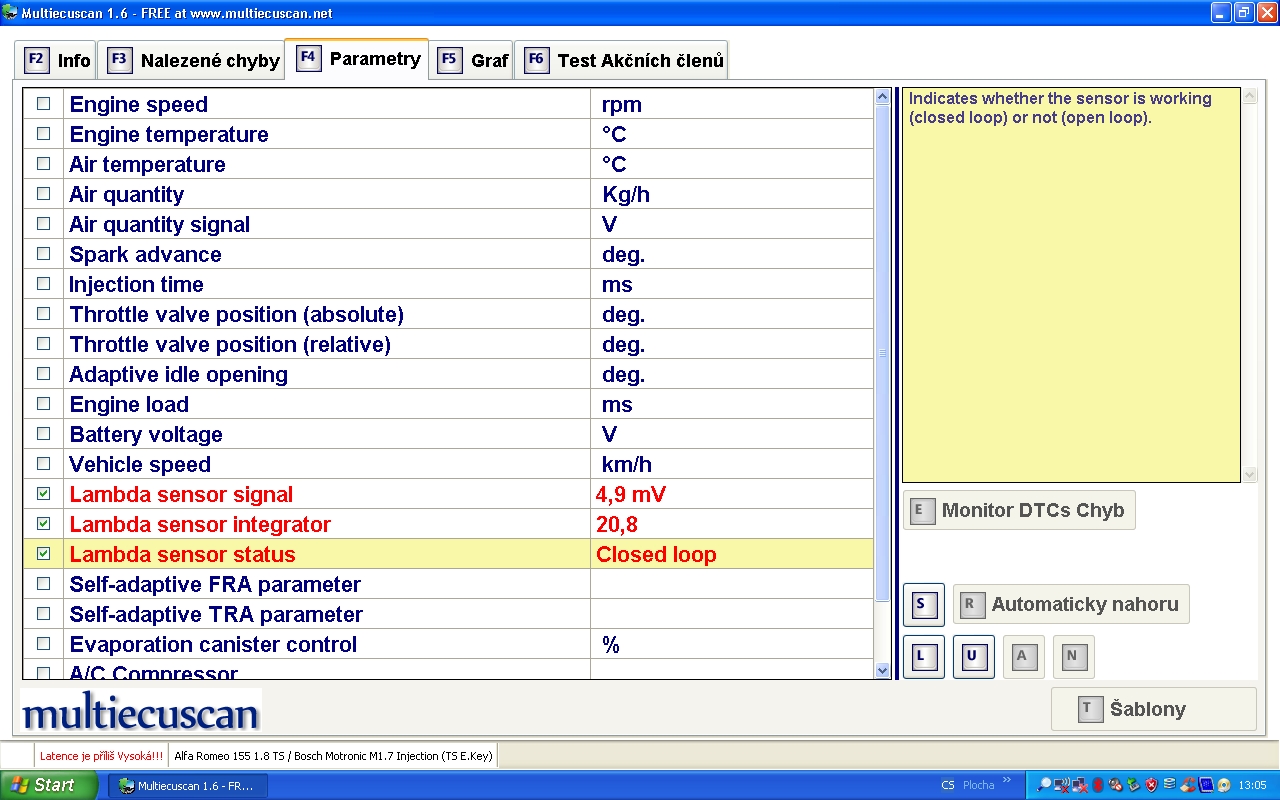1280x800 pixels.
Task: Click the A key button
Action: [1023, 657]
